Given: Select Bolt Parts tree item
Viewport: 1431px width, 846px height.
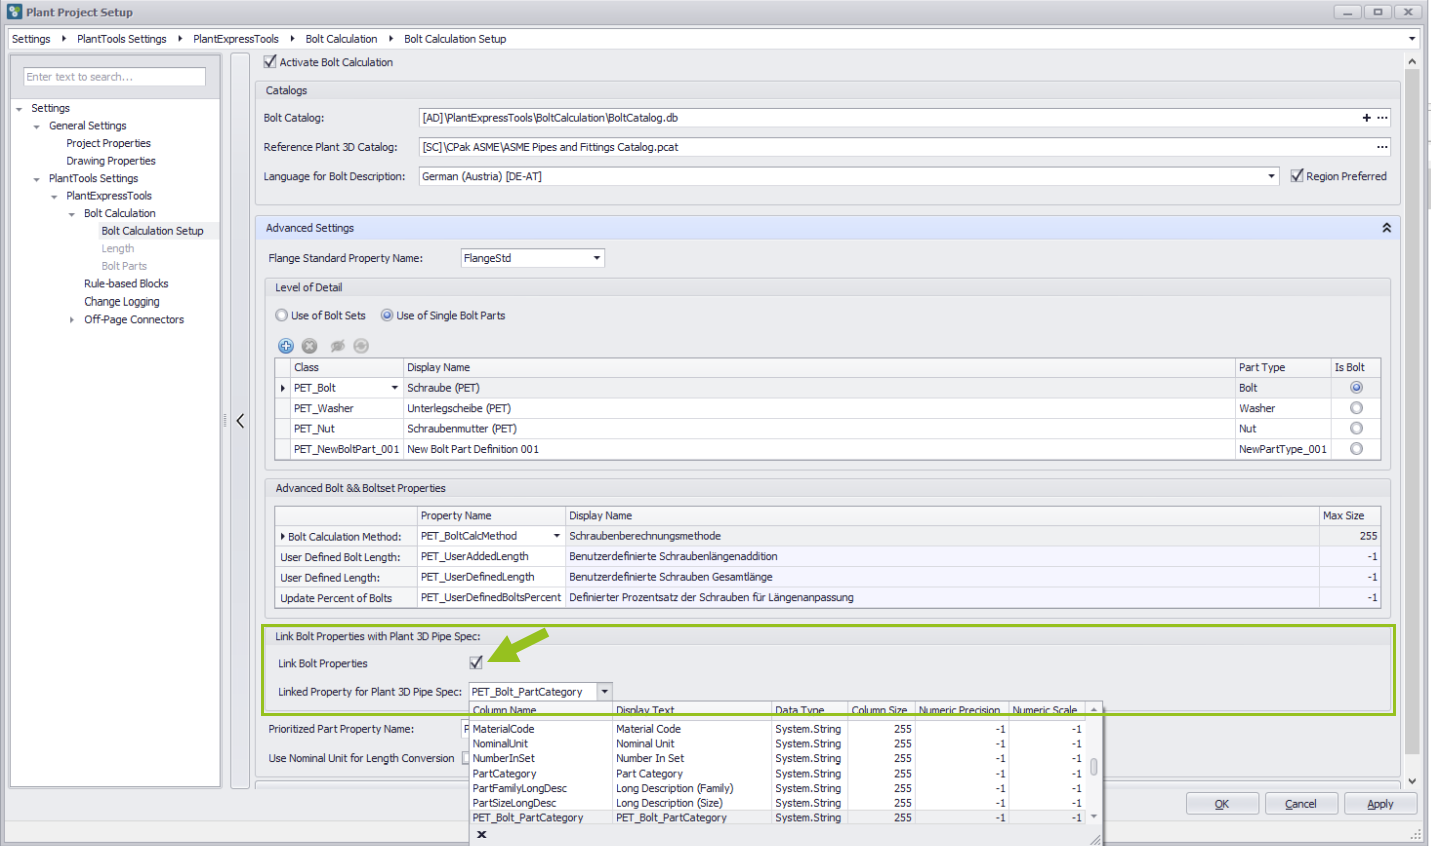Looking at the screenshot, I should click(x=124, y=266).
